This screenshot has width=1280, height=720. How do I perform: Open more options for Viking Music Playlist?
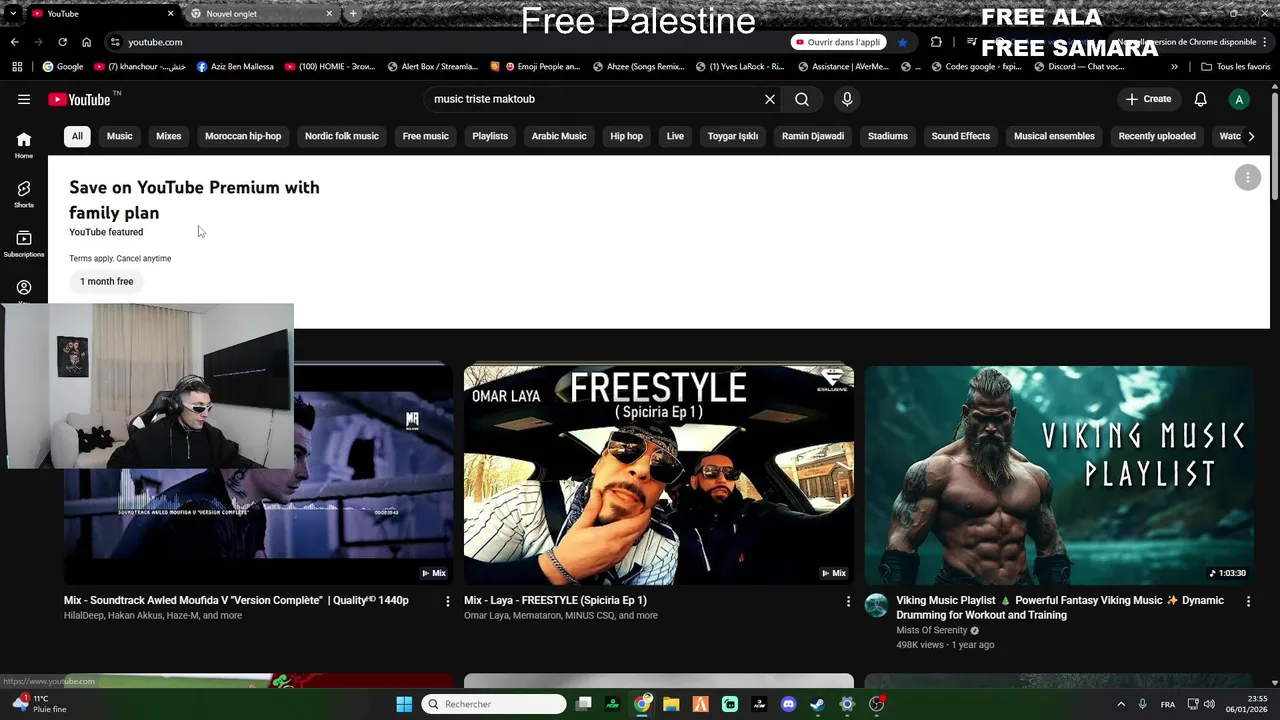point(1248,601)
